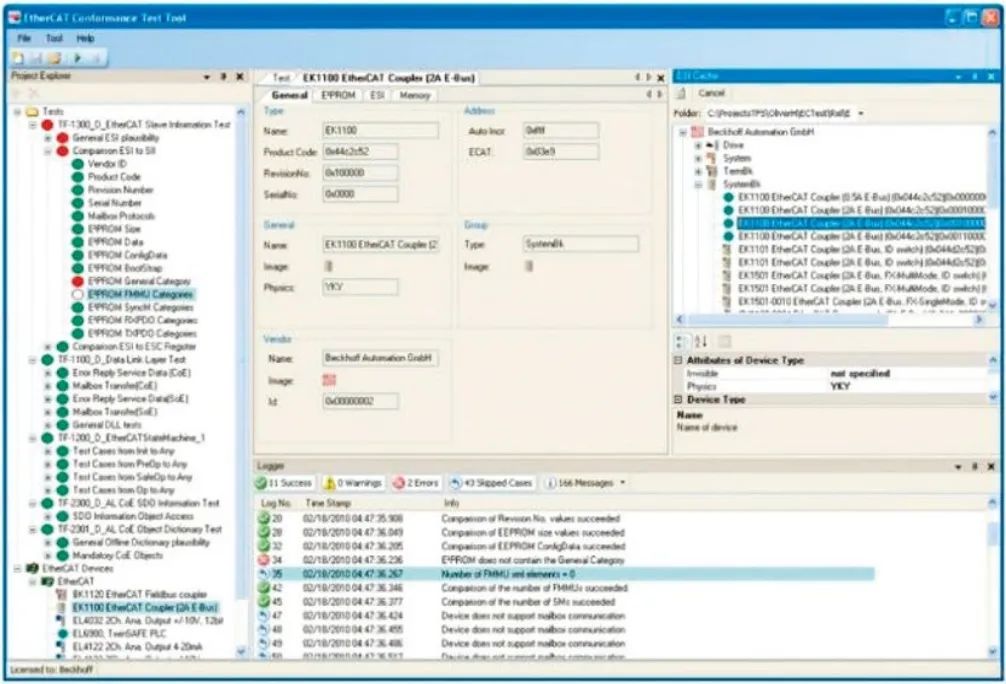Collapse the Attributes of Device Type section
Image resolution: width=1006 pixels, height=684 pixels.
(x=678, y=361)
